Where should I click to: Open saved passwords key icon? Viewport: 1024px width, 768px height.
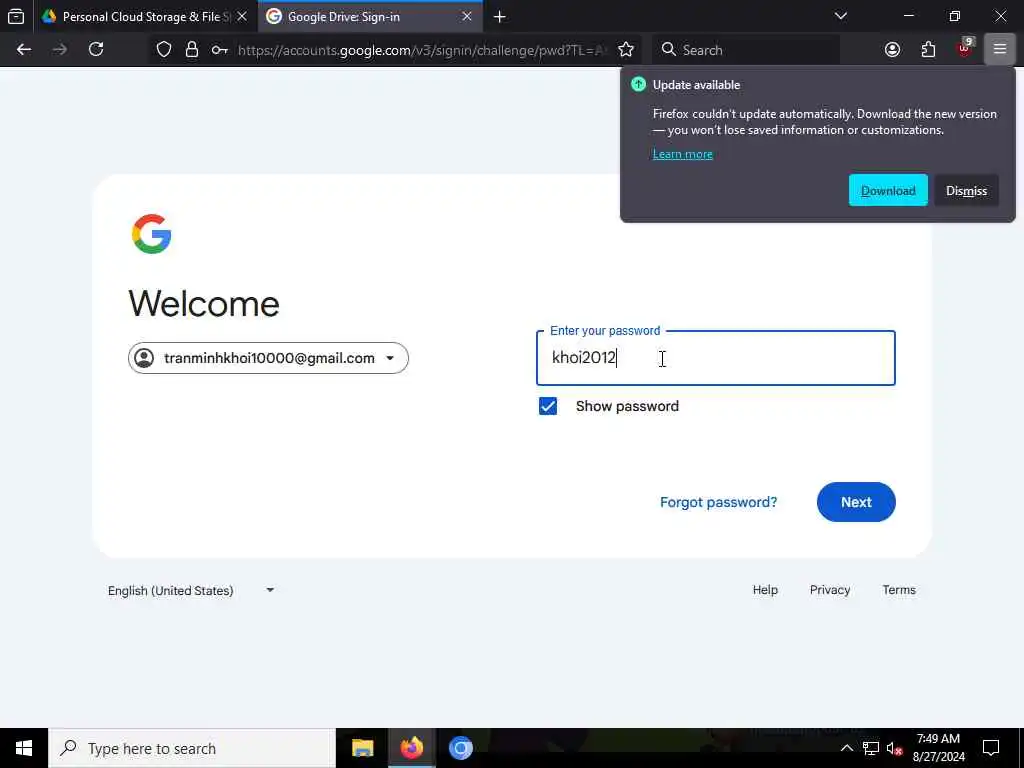click(219, 50)
